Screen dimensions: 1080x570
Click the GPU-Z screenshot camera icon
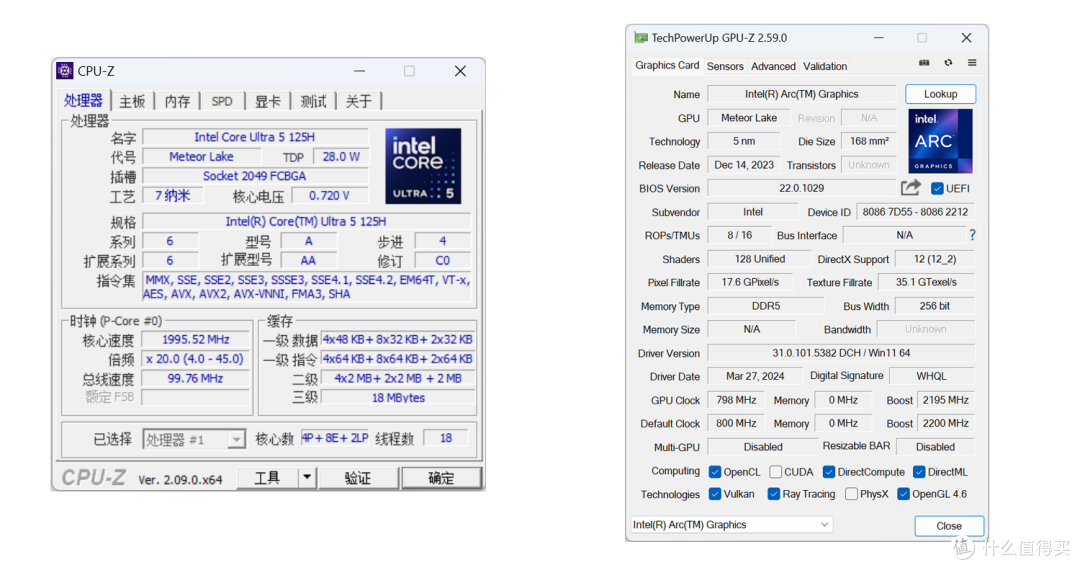coord(924,63)
